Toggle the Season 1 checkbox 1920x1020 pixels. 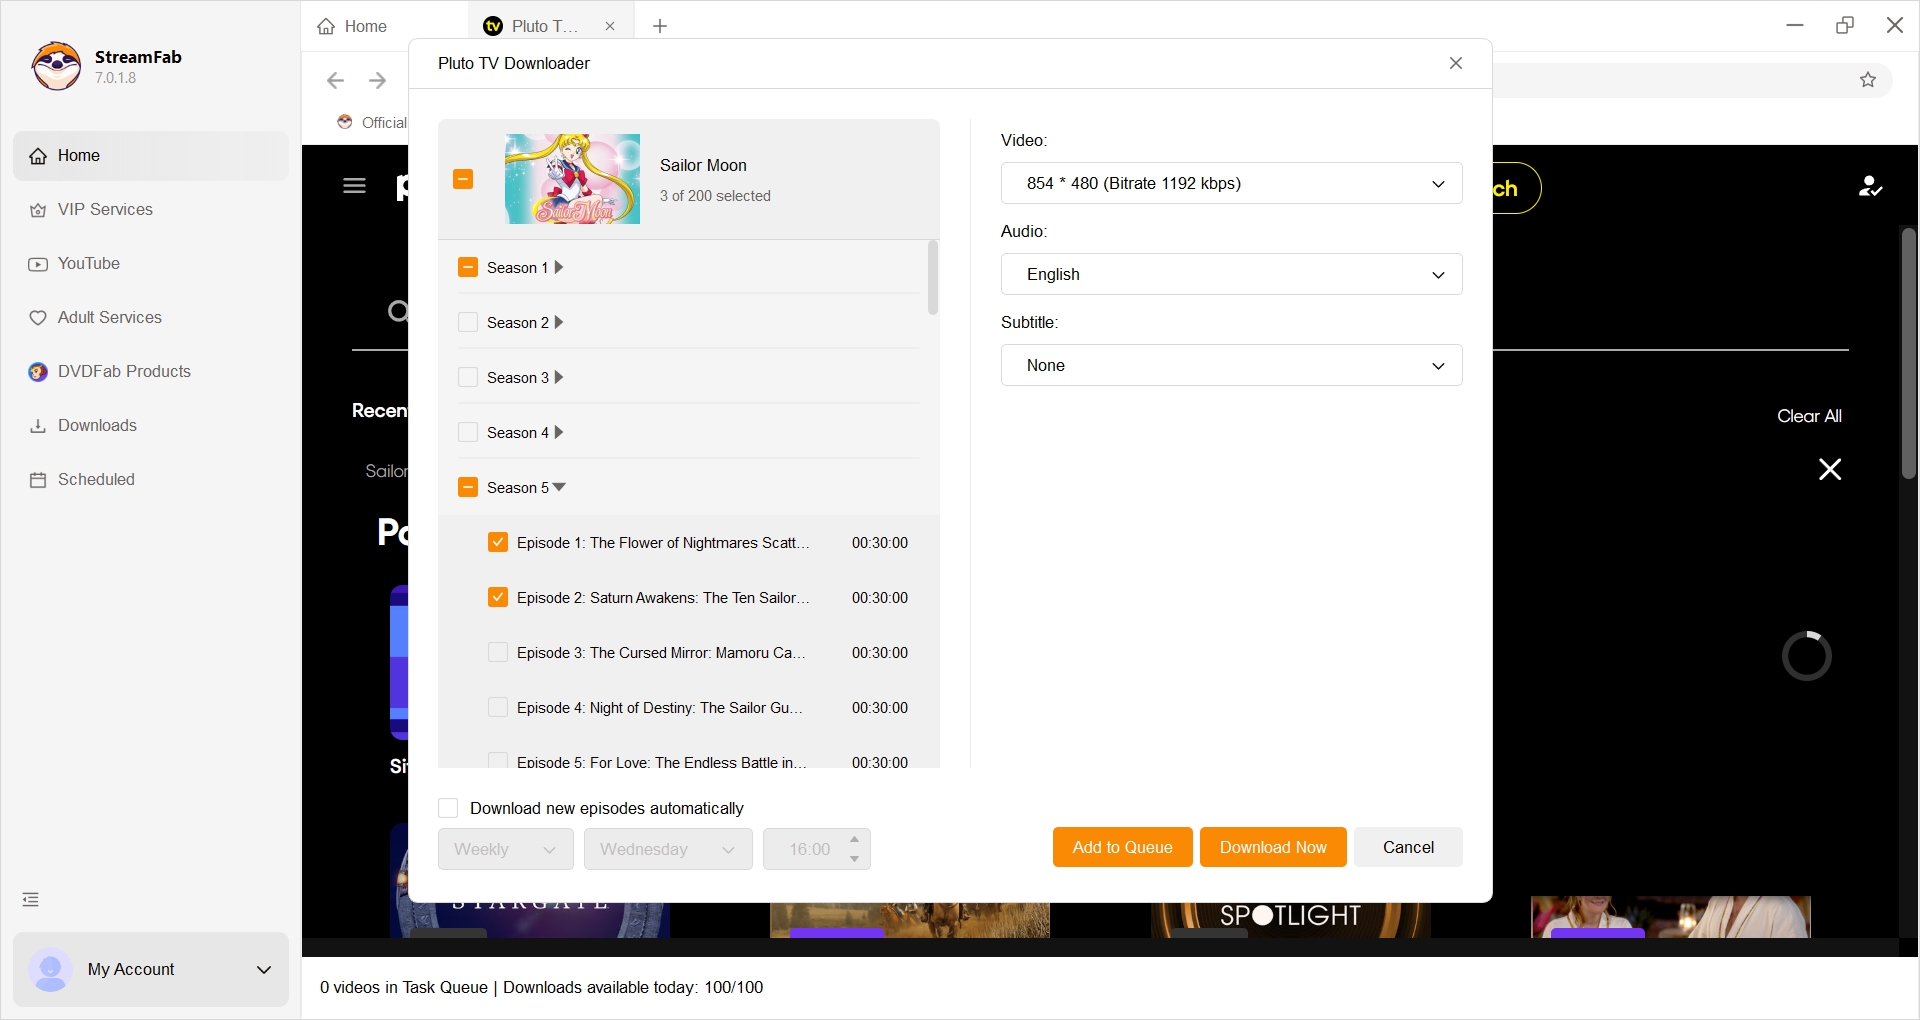(x=468, y=267)
